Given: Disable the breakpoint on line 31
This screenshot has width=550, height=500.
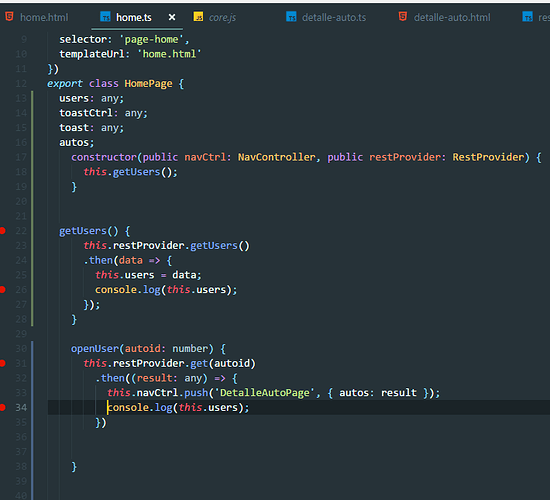Looking at the screenshot, I should [x=2, y=363].
